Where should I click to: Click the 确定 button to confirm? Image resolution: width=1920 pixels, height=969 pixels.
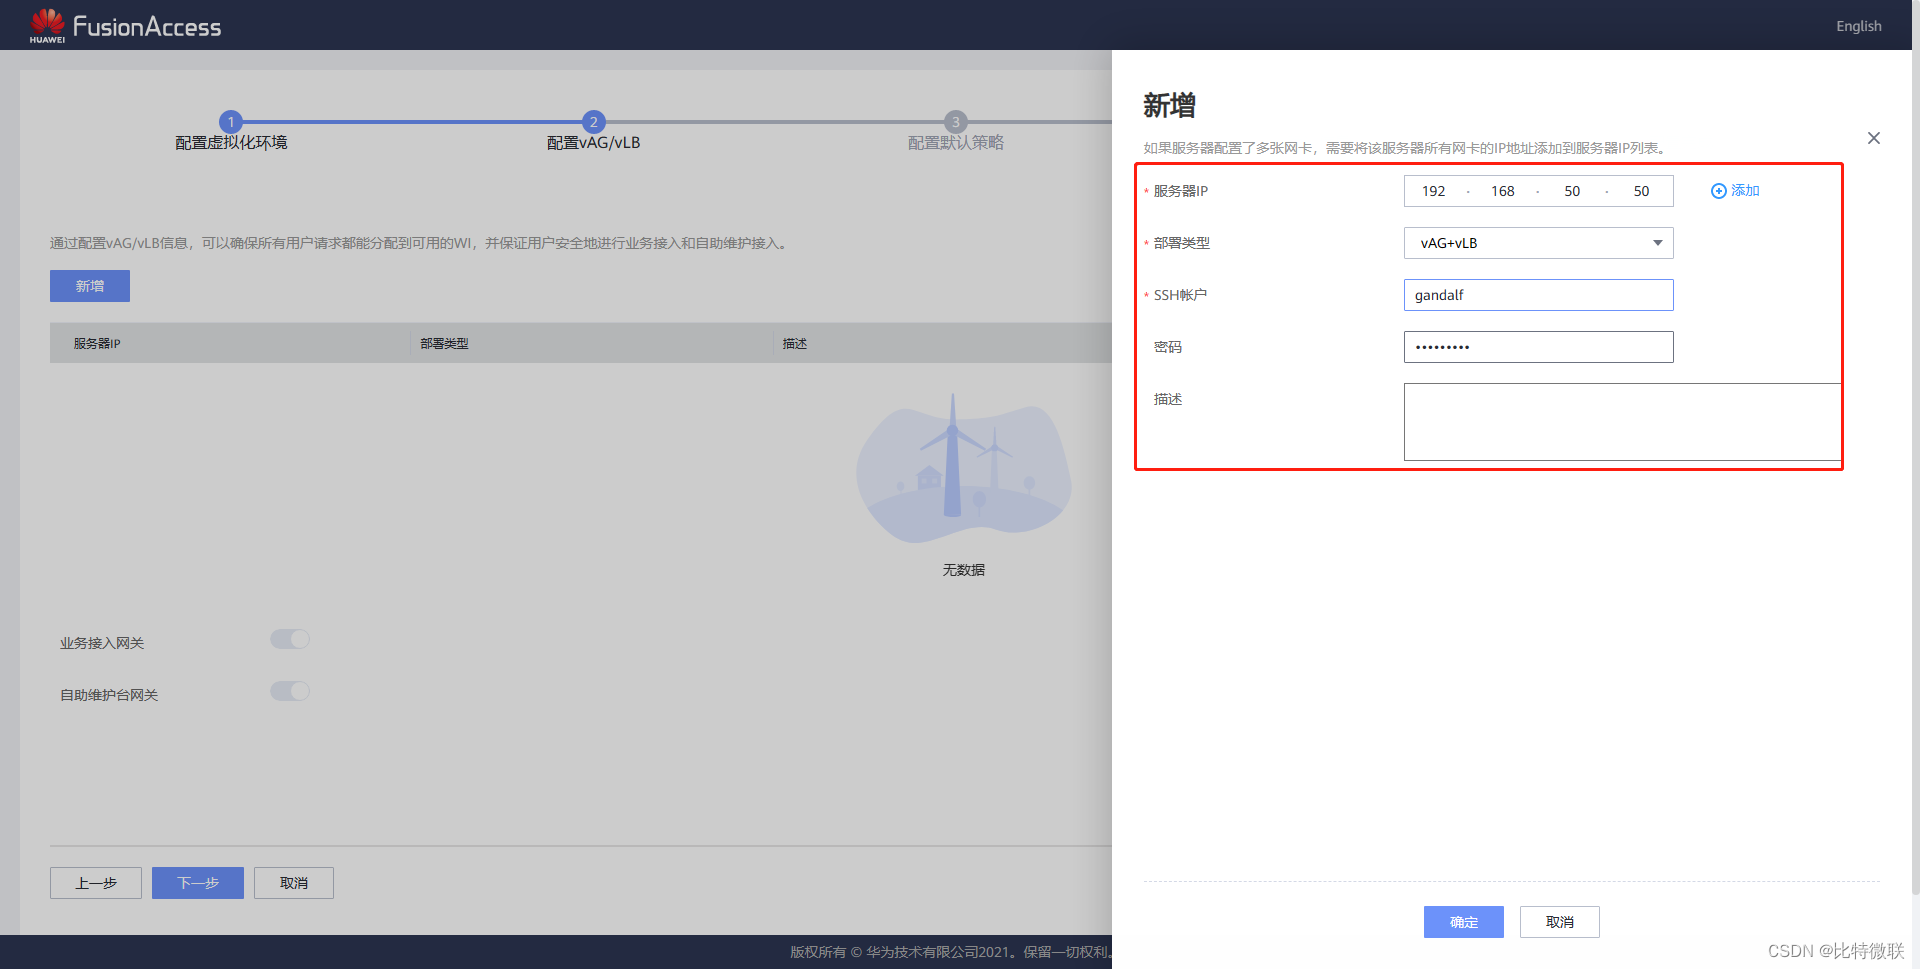click(x=1463, y=922)
